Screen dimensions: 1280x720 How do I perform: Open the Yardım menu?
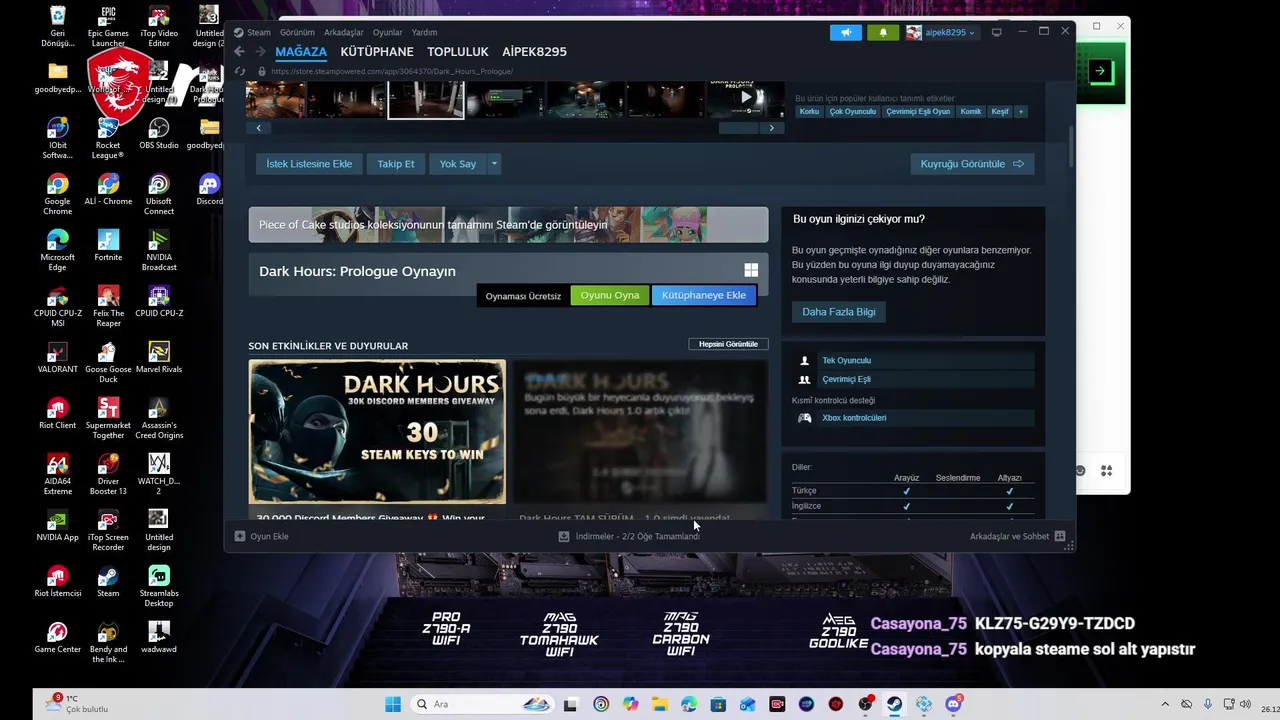tap(424, 32)
